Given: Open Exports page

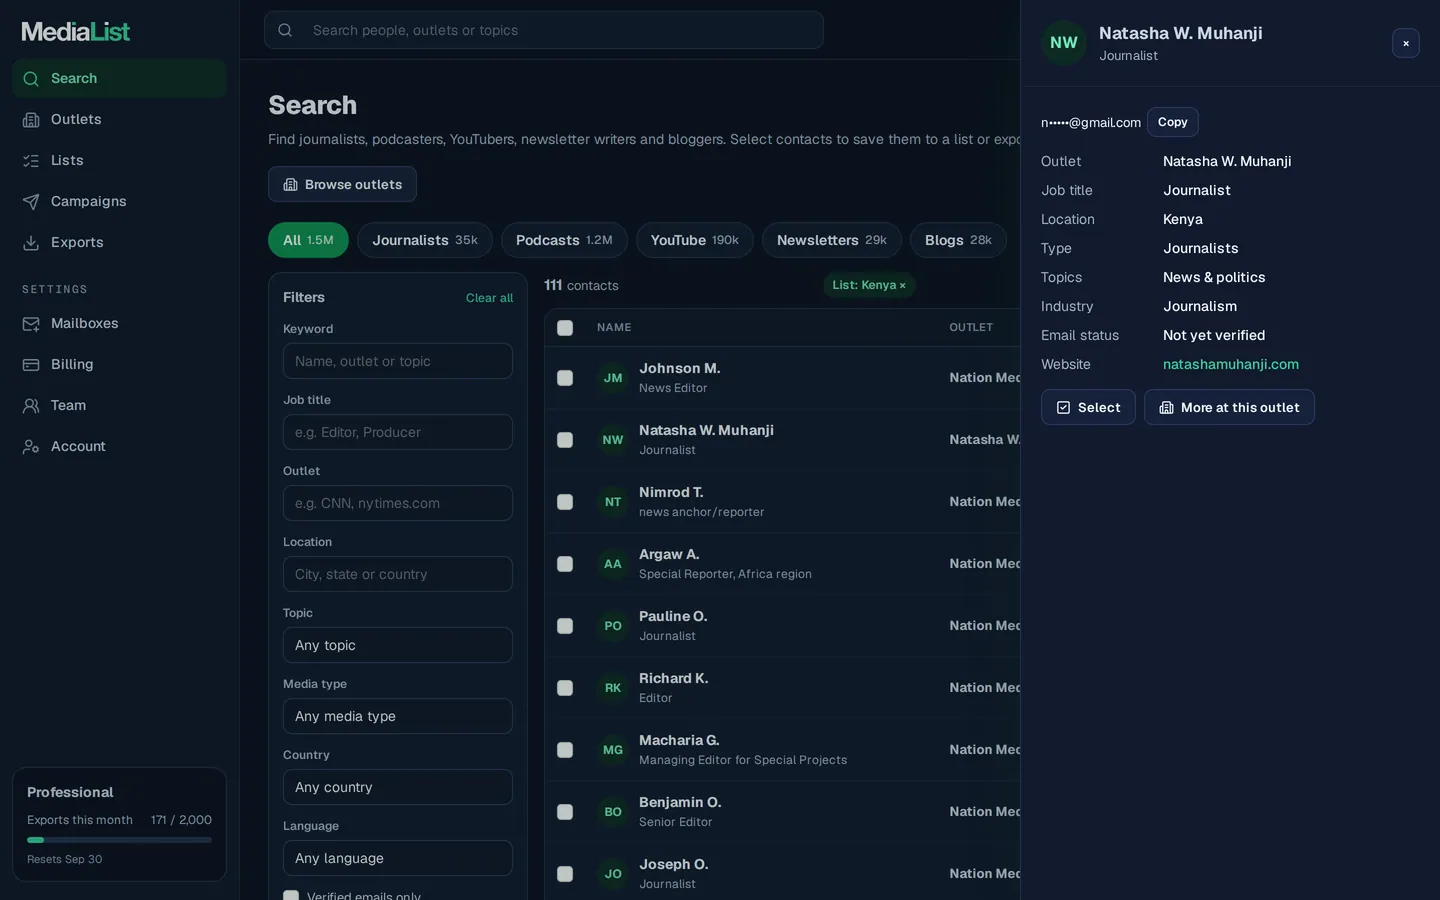Looking at the screenshot, I should 119,242.
